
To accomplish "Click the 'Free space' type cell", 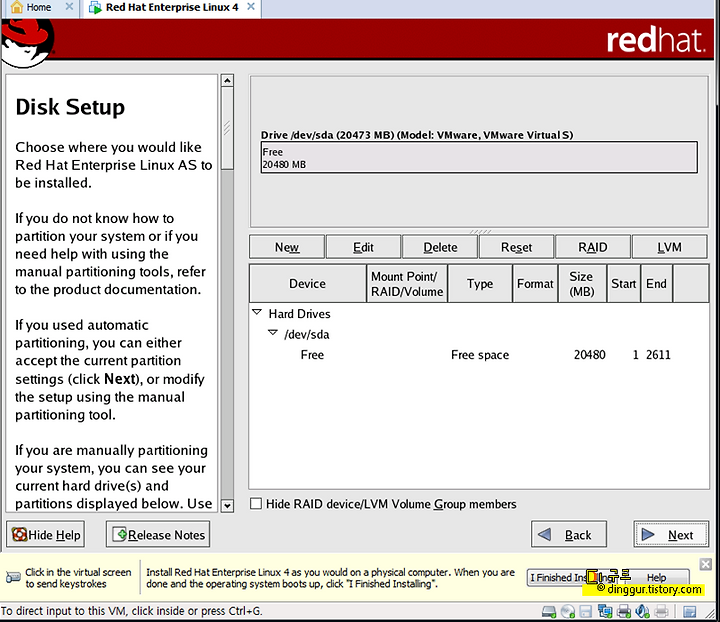I will point(480,355).
